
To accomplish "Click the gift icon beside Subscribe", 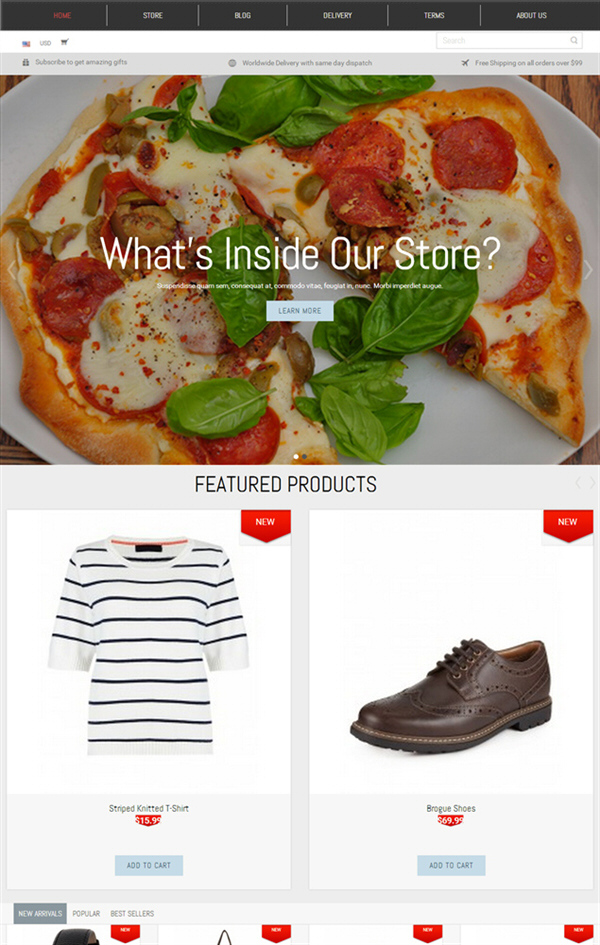I will (25, 62).
